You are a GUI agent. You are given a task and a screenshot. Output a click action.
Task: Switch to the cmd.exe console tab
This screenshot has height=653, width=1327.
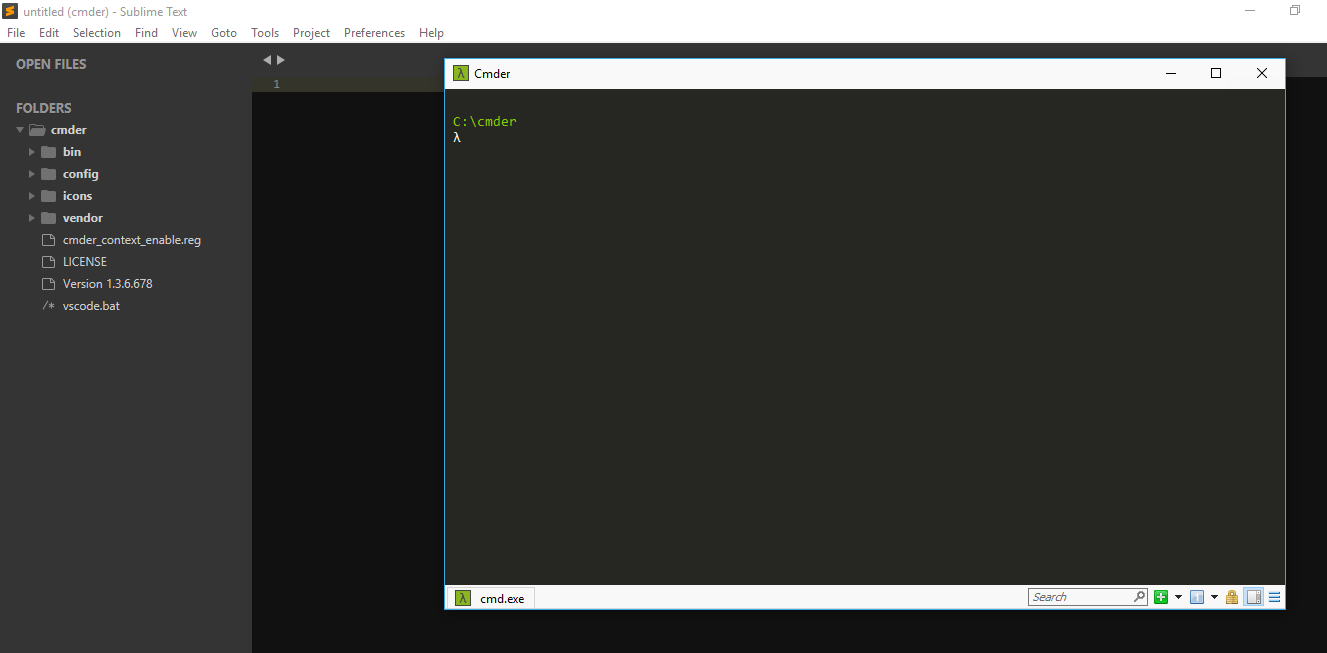tap(502, 597)
